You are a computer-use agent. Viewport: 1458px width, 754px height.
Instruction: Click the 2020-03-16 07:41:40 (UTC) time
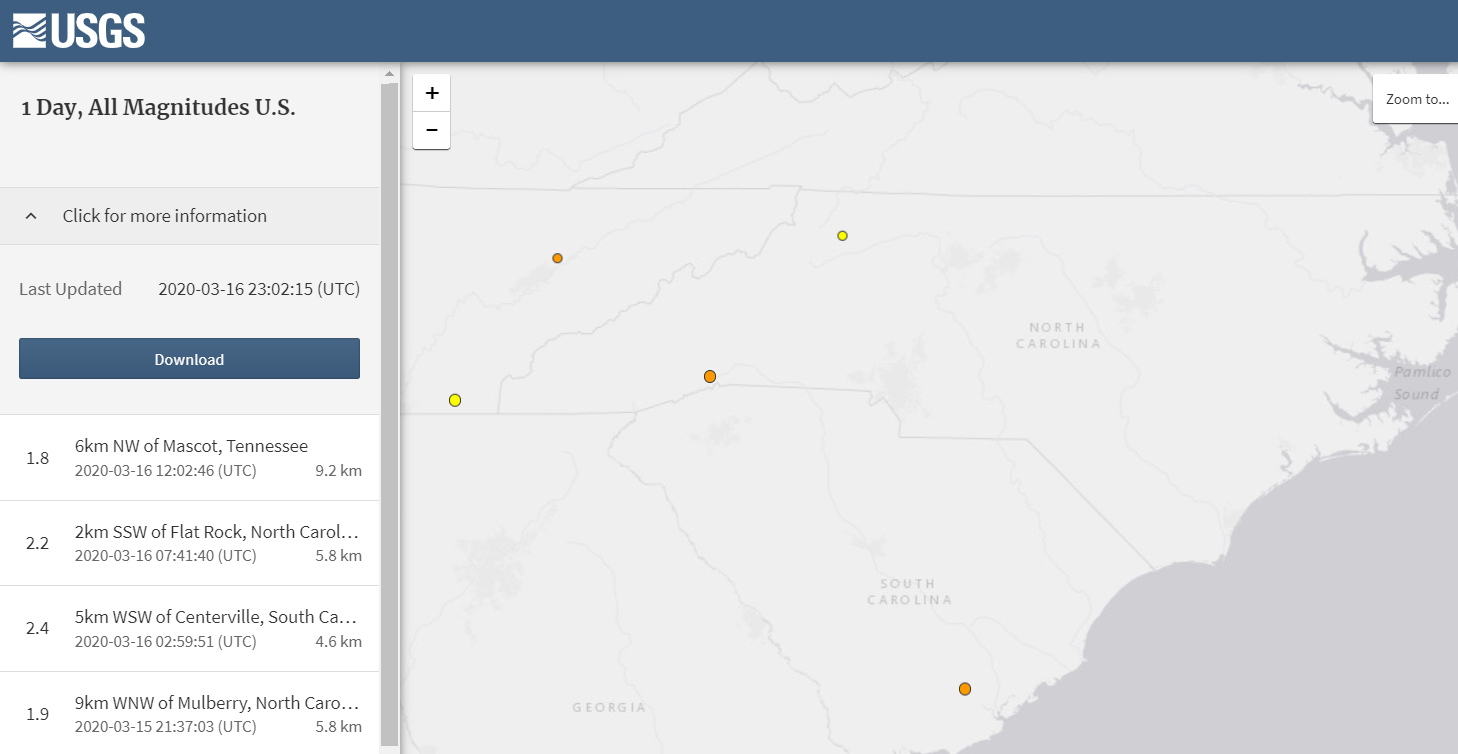click(x=166, y=556)
